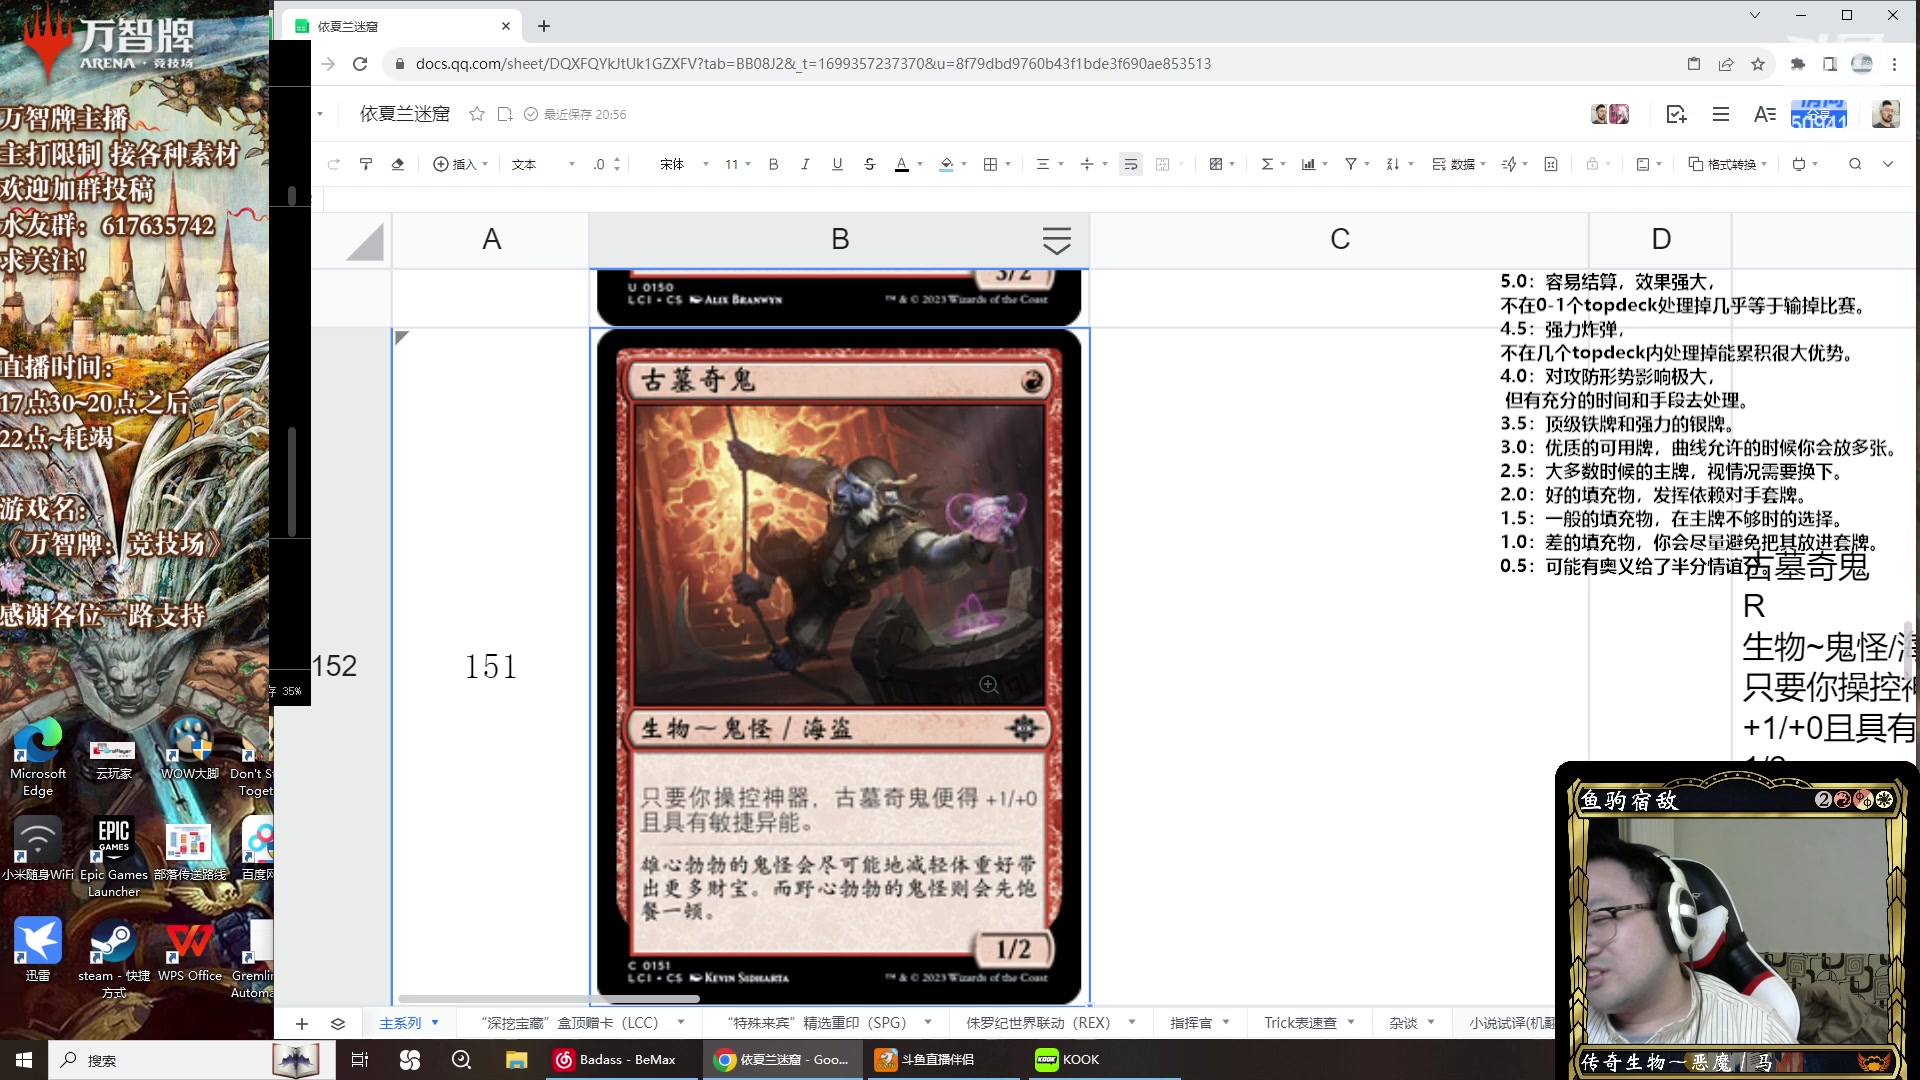
Task: Click the merge cells icon
Action: point(1163,164)
